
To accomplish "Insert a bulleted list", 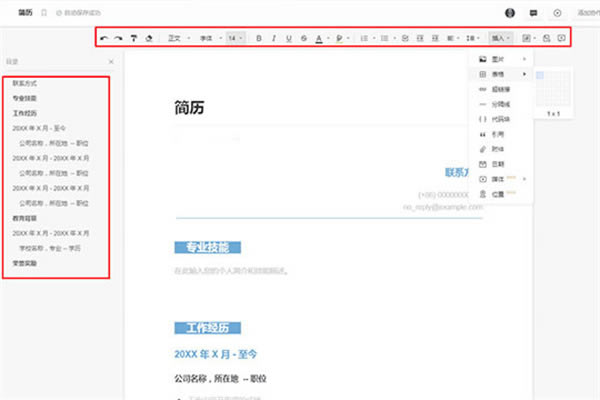I will [x=385, y=38].
